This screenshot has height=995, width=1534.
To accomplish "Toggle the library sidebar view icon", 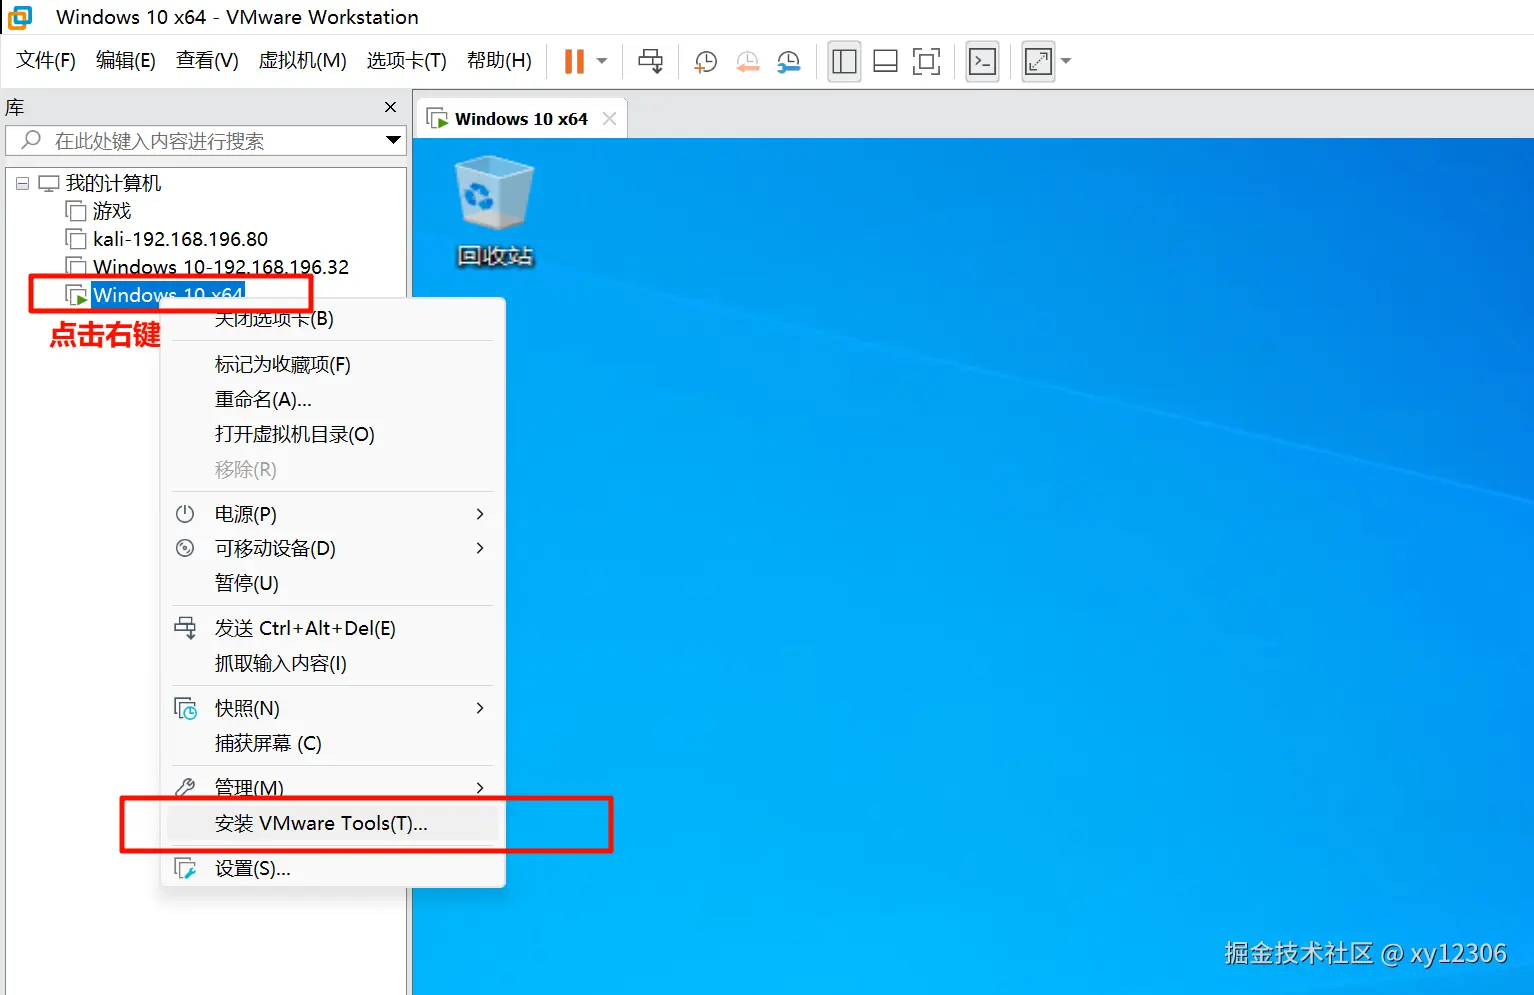I will pyautogui.click(x=845, y=61).
